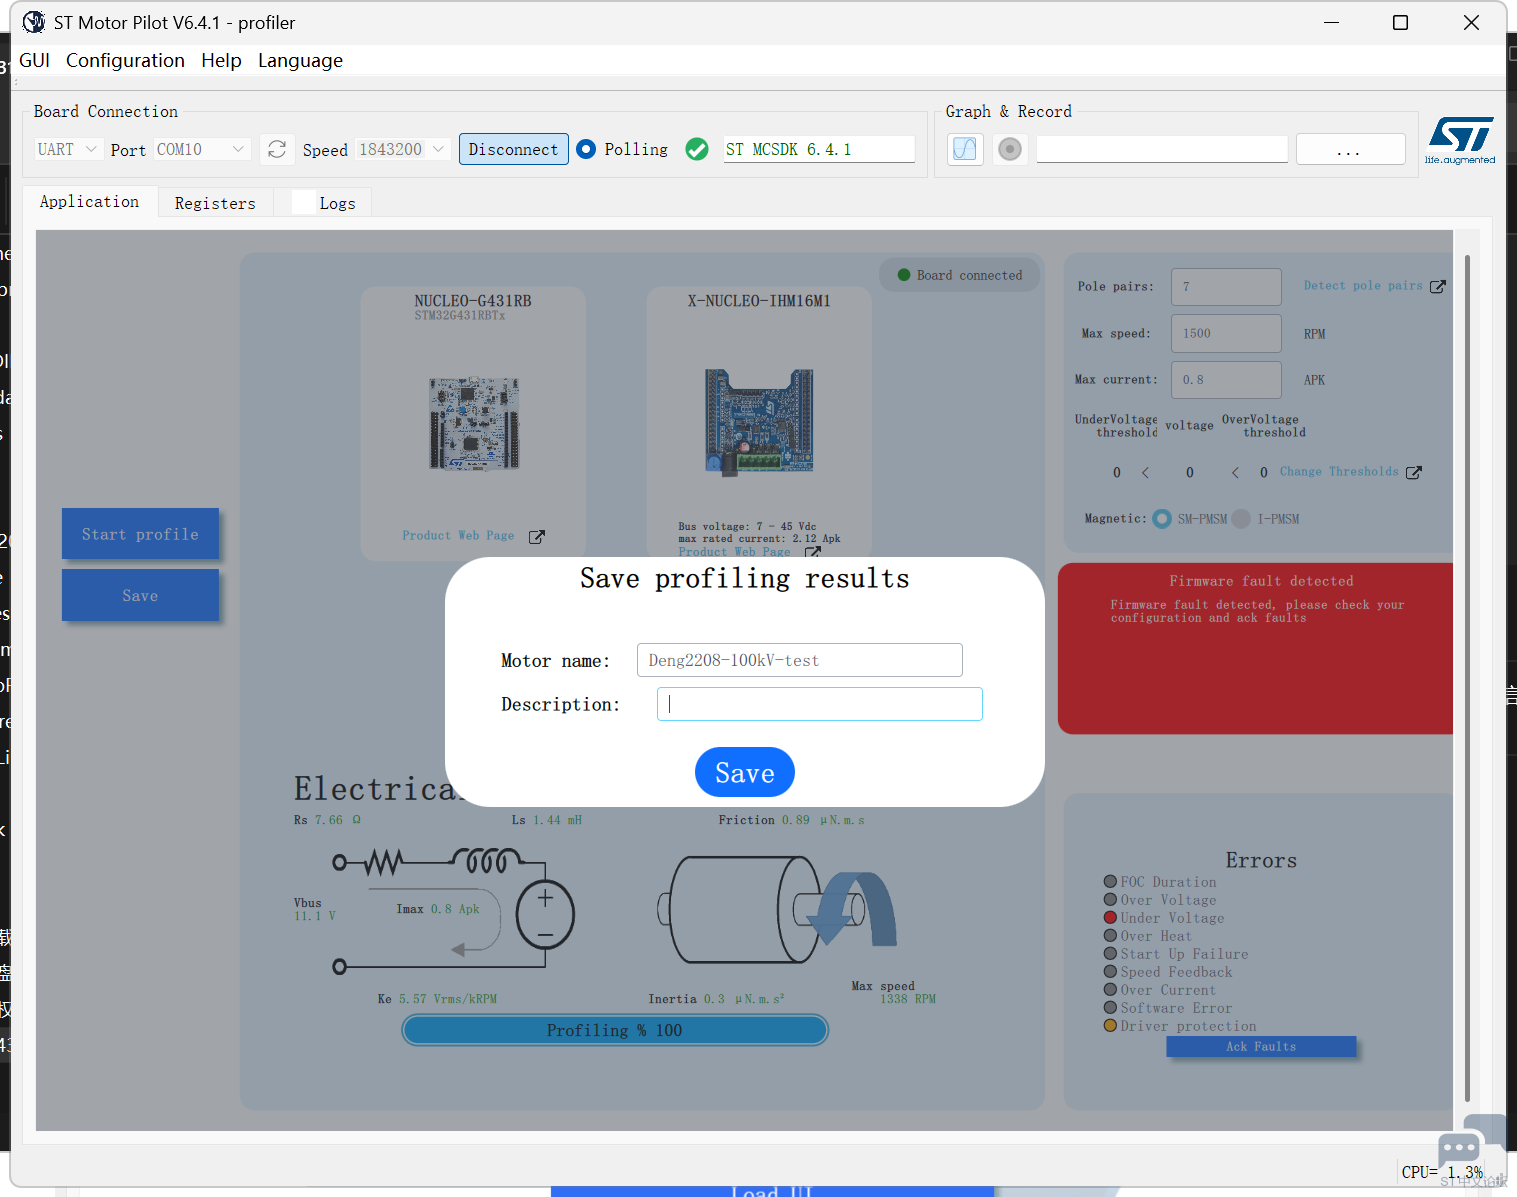
Task: Select the SM-PMSM magnetic option
Action: pos(1162,519)
